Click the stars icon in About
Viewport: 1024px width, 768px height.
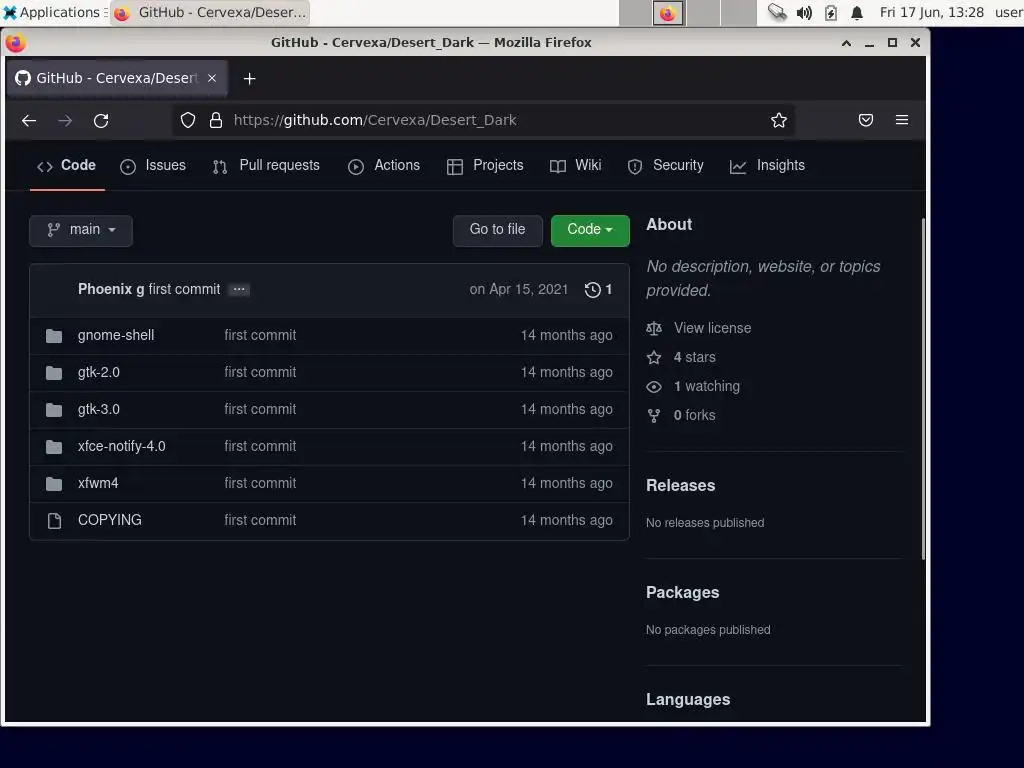[x=654, y=357]
